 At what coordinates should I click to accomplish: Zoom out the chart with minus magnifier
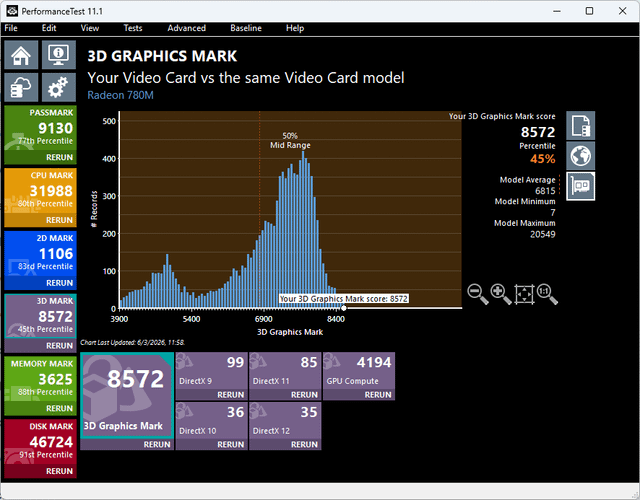(x=478, y=294)
